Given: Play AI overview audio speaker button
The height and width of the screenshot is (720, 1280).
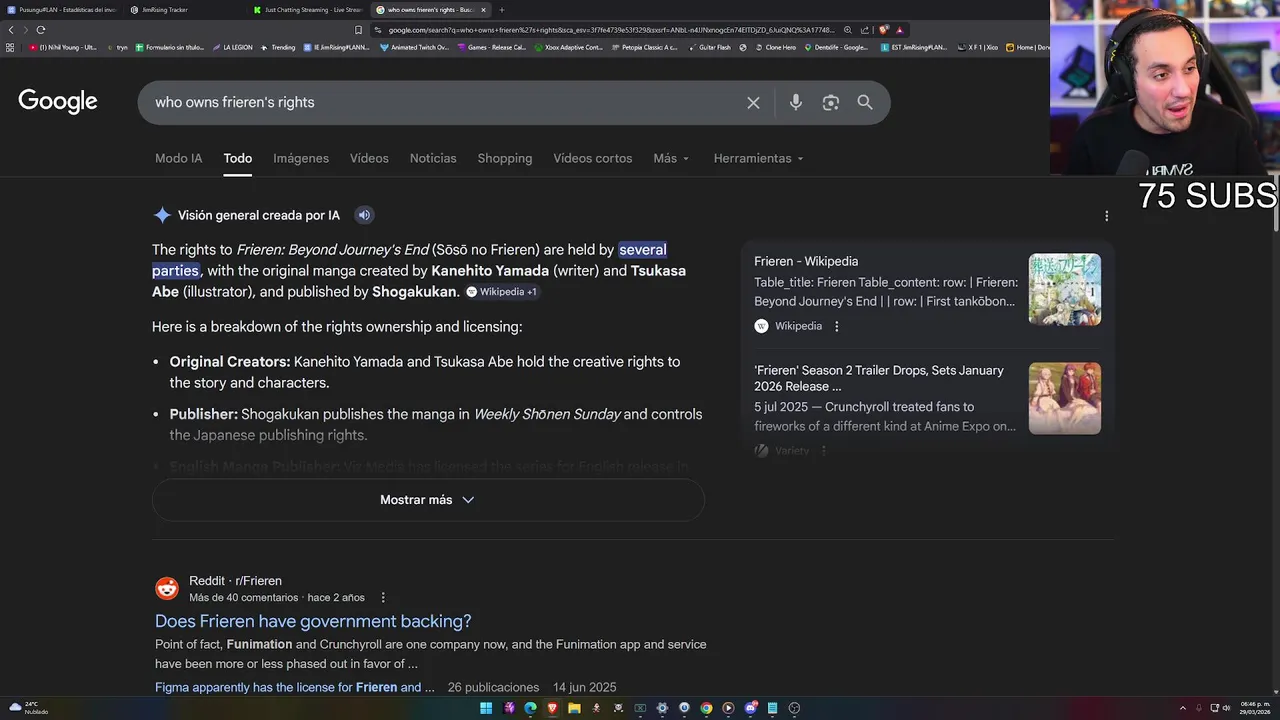Looking at the screenshot, I should click(364, 215).
